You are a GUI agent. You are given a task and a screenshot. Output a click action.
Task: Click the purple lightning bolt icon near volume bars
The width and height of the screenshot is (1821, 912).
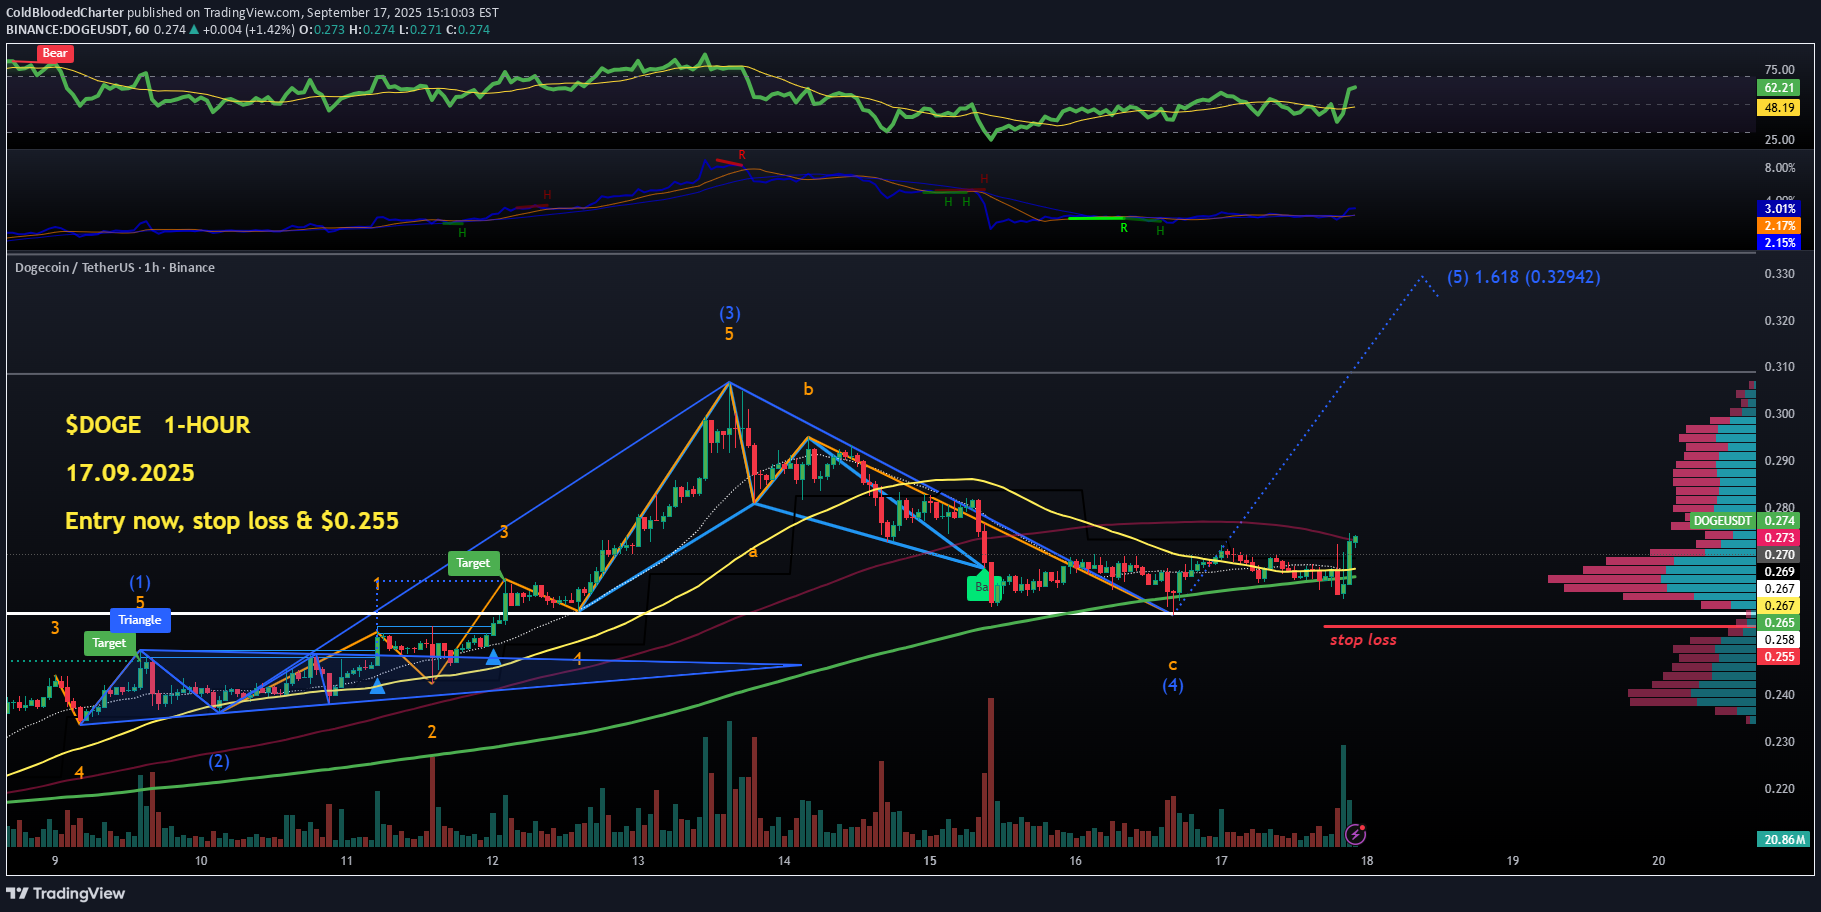[x=1356, y=833]
